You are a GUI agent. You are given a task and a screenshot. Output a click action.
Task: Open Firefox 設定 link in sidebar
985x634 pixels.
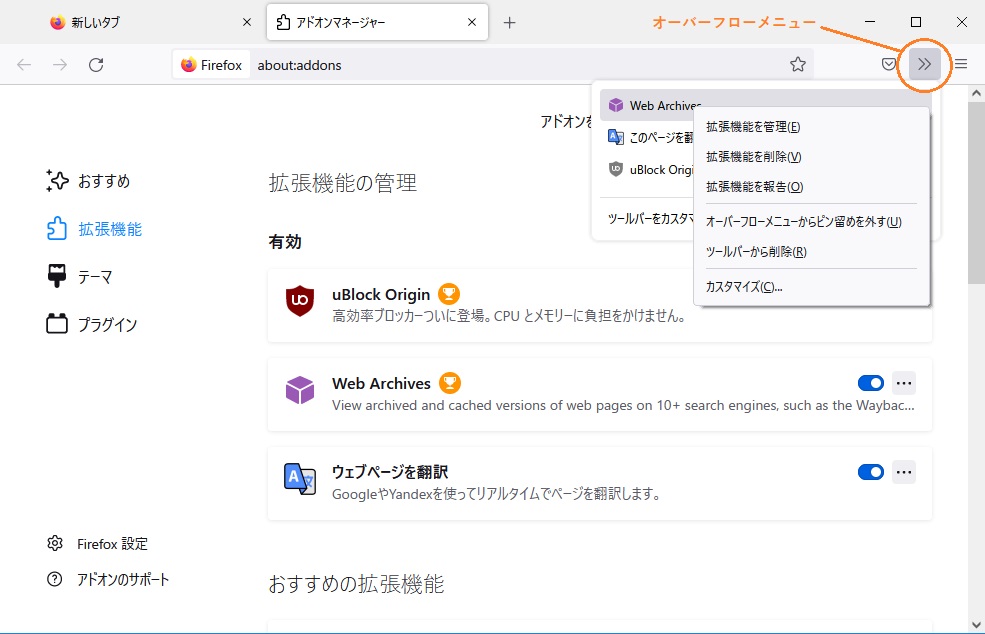point(112,544)
